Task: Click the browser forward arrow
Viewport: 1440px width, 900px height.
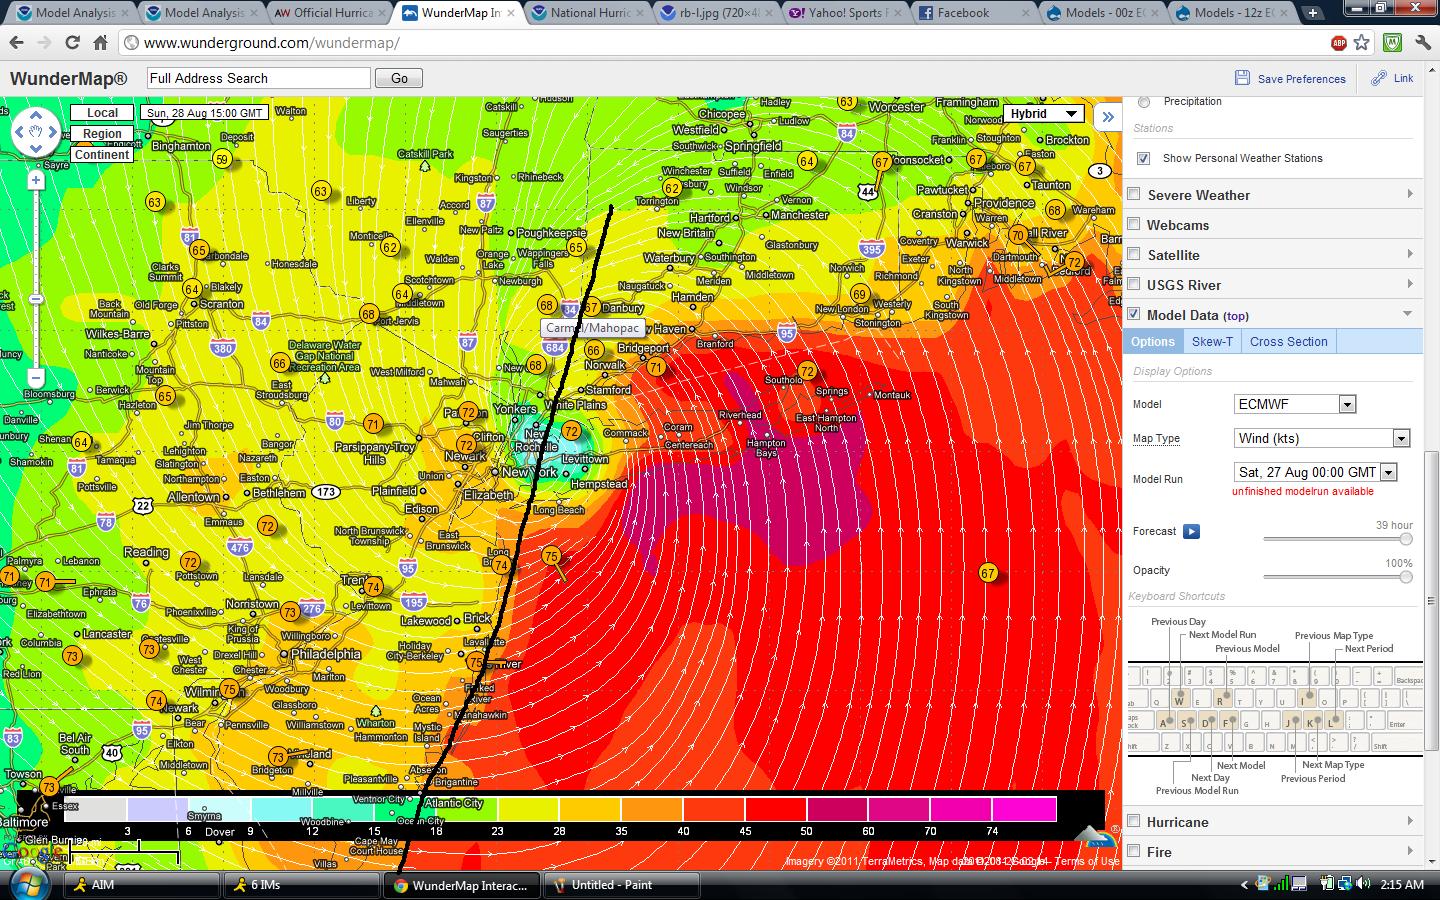Action: [x=44, y=43]
